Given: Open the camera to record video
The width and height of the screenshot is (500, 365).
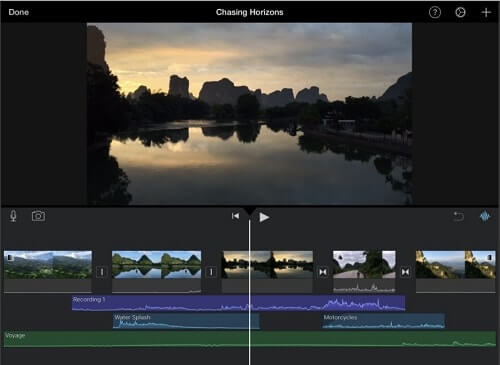Looking at the screenshot, I should [38, 216].
